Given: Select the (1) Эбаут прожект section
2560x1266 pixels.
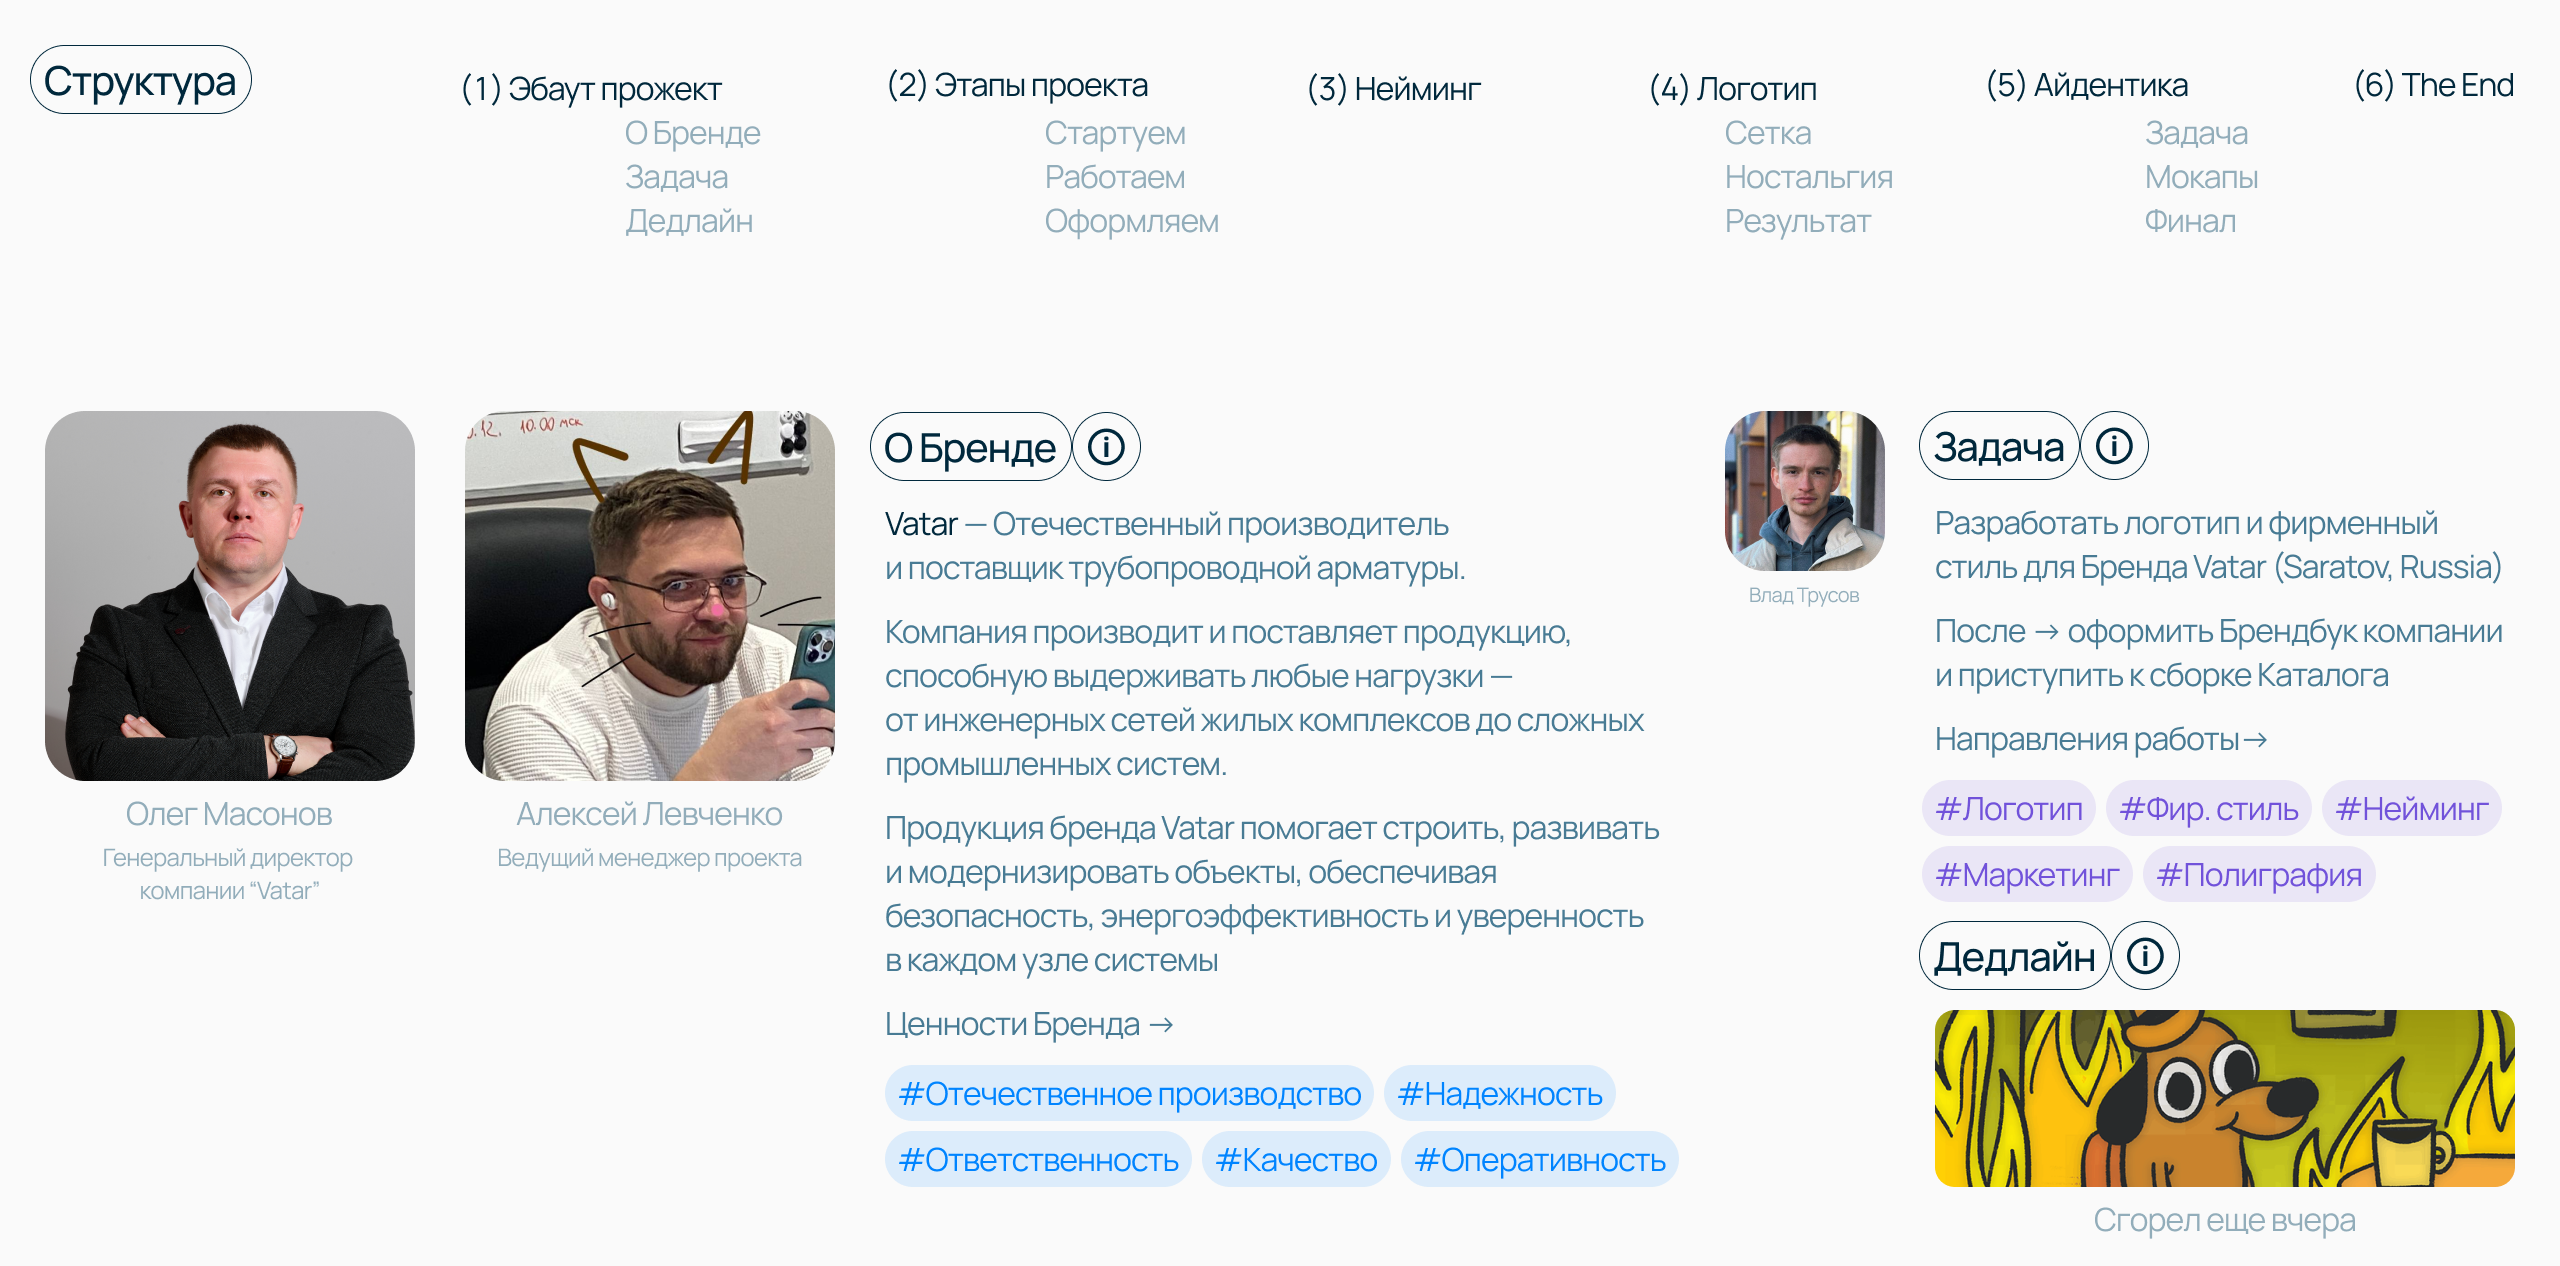Looking at the screenshot, I should point(591,89).
